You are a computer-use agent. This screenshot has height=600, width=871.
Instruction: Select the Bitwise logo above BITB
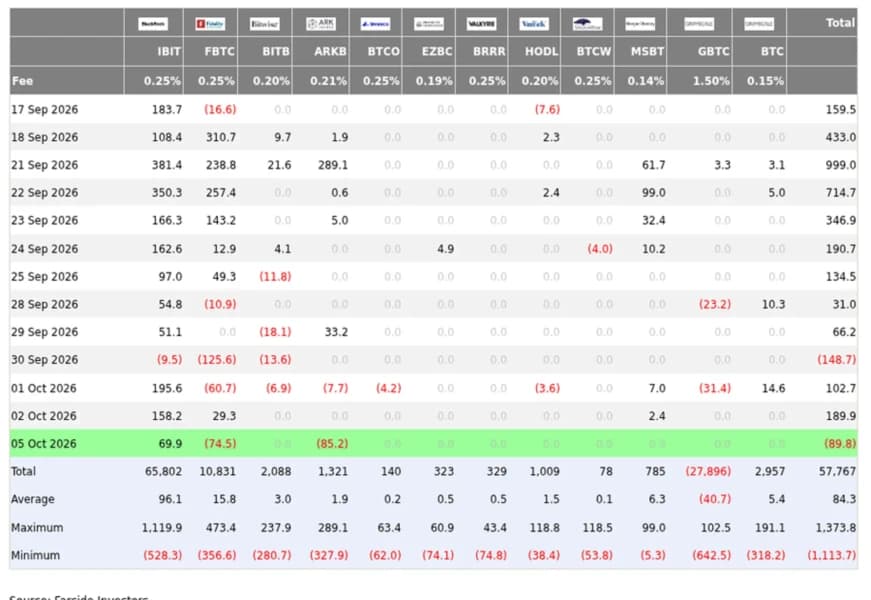pos(264,24)
